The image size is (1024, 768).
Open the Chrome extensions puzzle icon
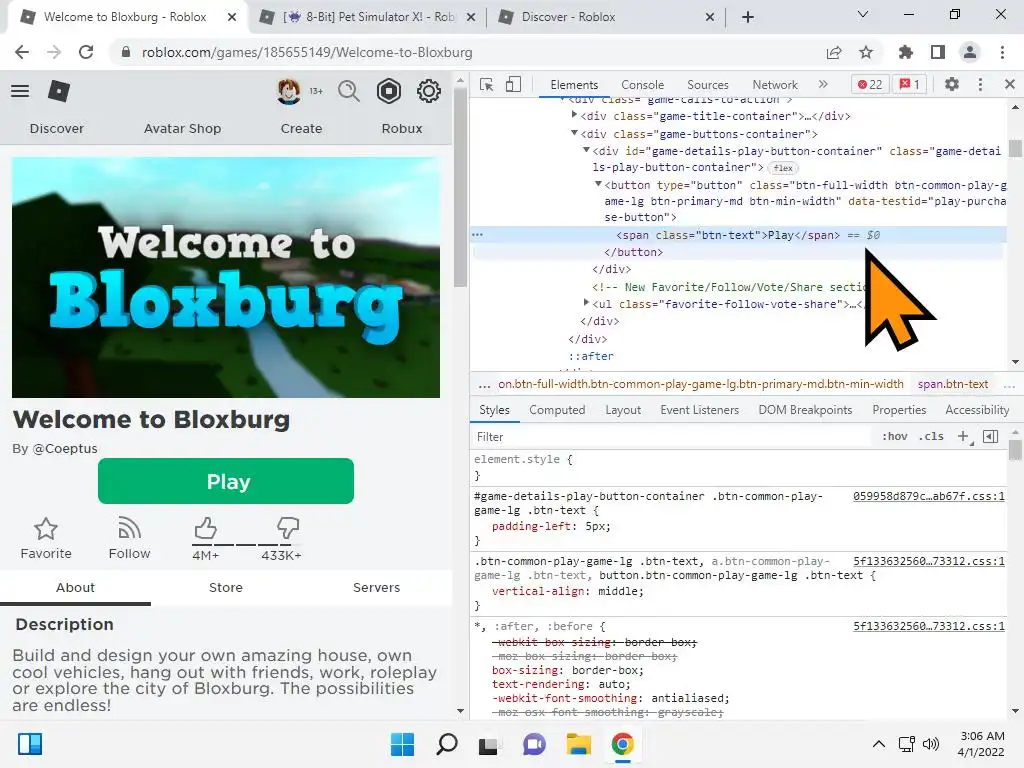point(905,52)
